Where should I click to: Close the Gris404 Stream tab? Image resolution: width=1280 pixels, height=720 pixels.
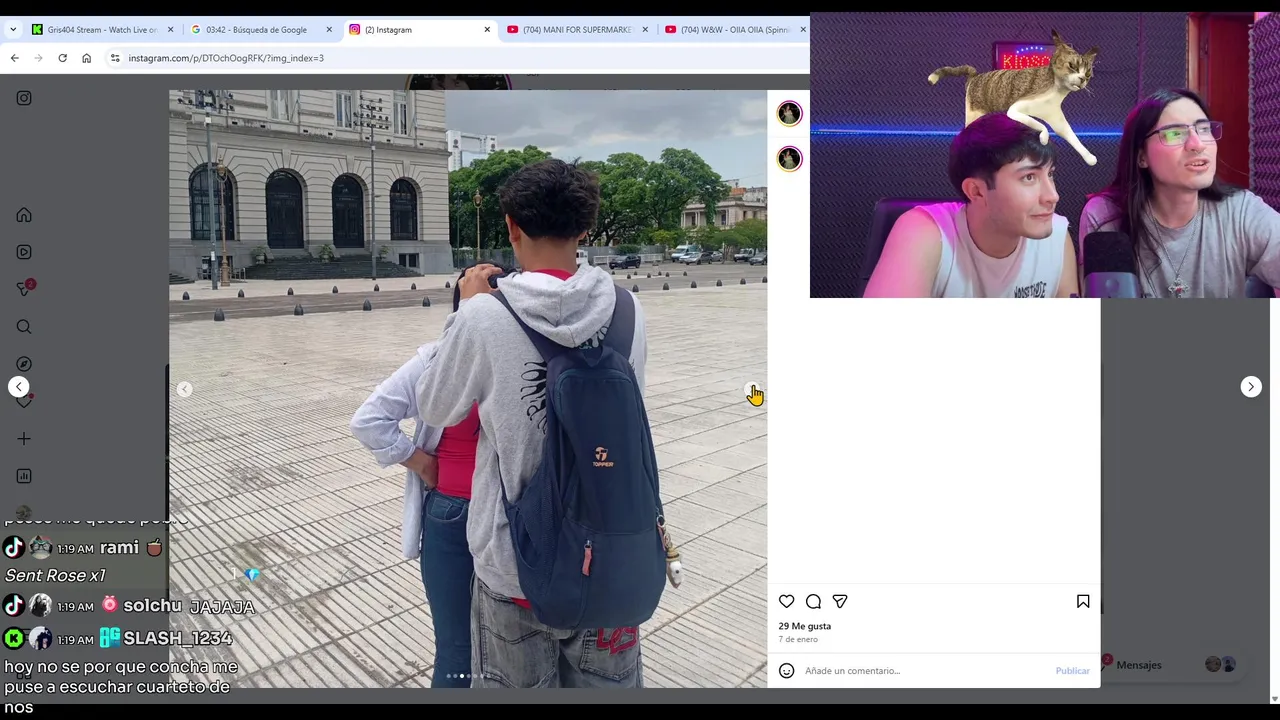tap(170, 30)
